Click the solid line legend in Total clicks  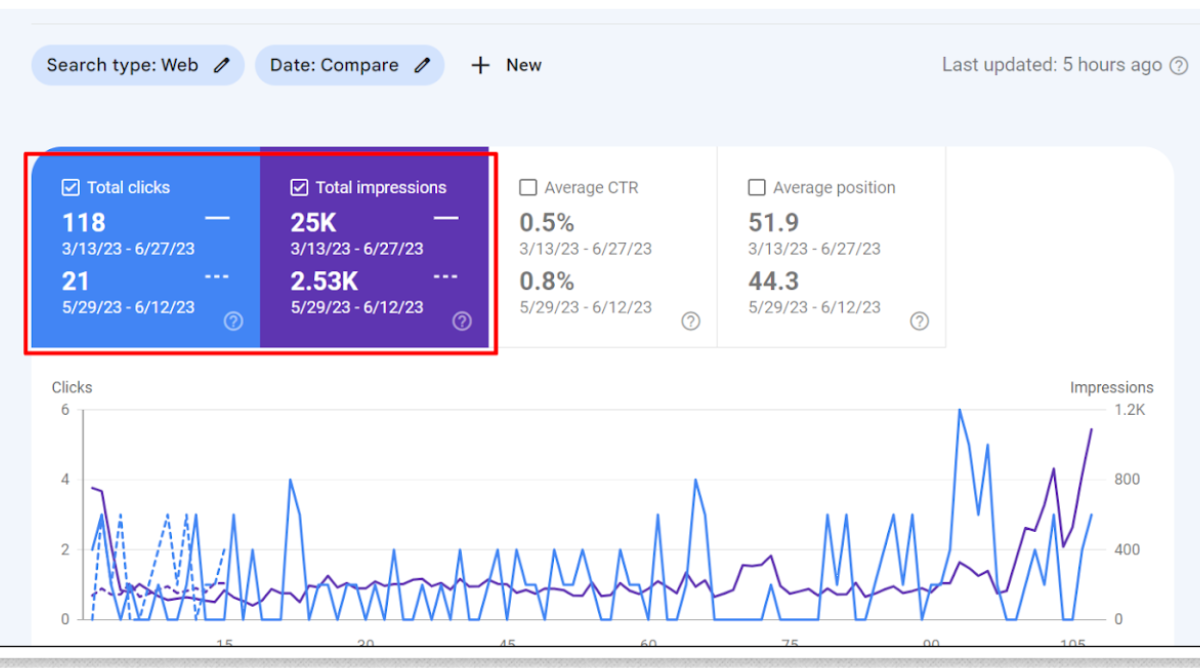pos(217,217)
